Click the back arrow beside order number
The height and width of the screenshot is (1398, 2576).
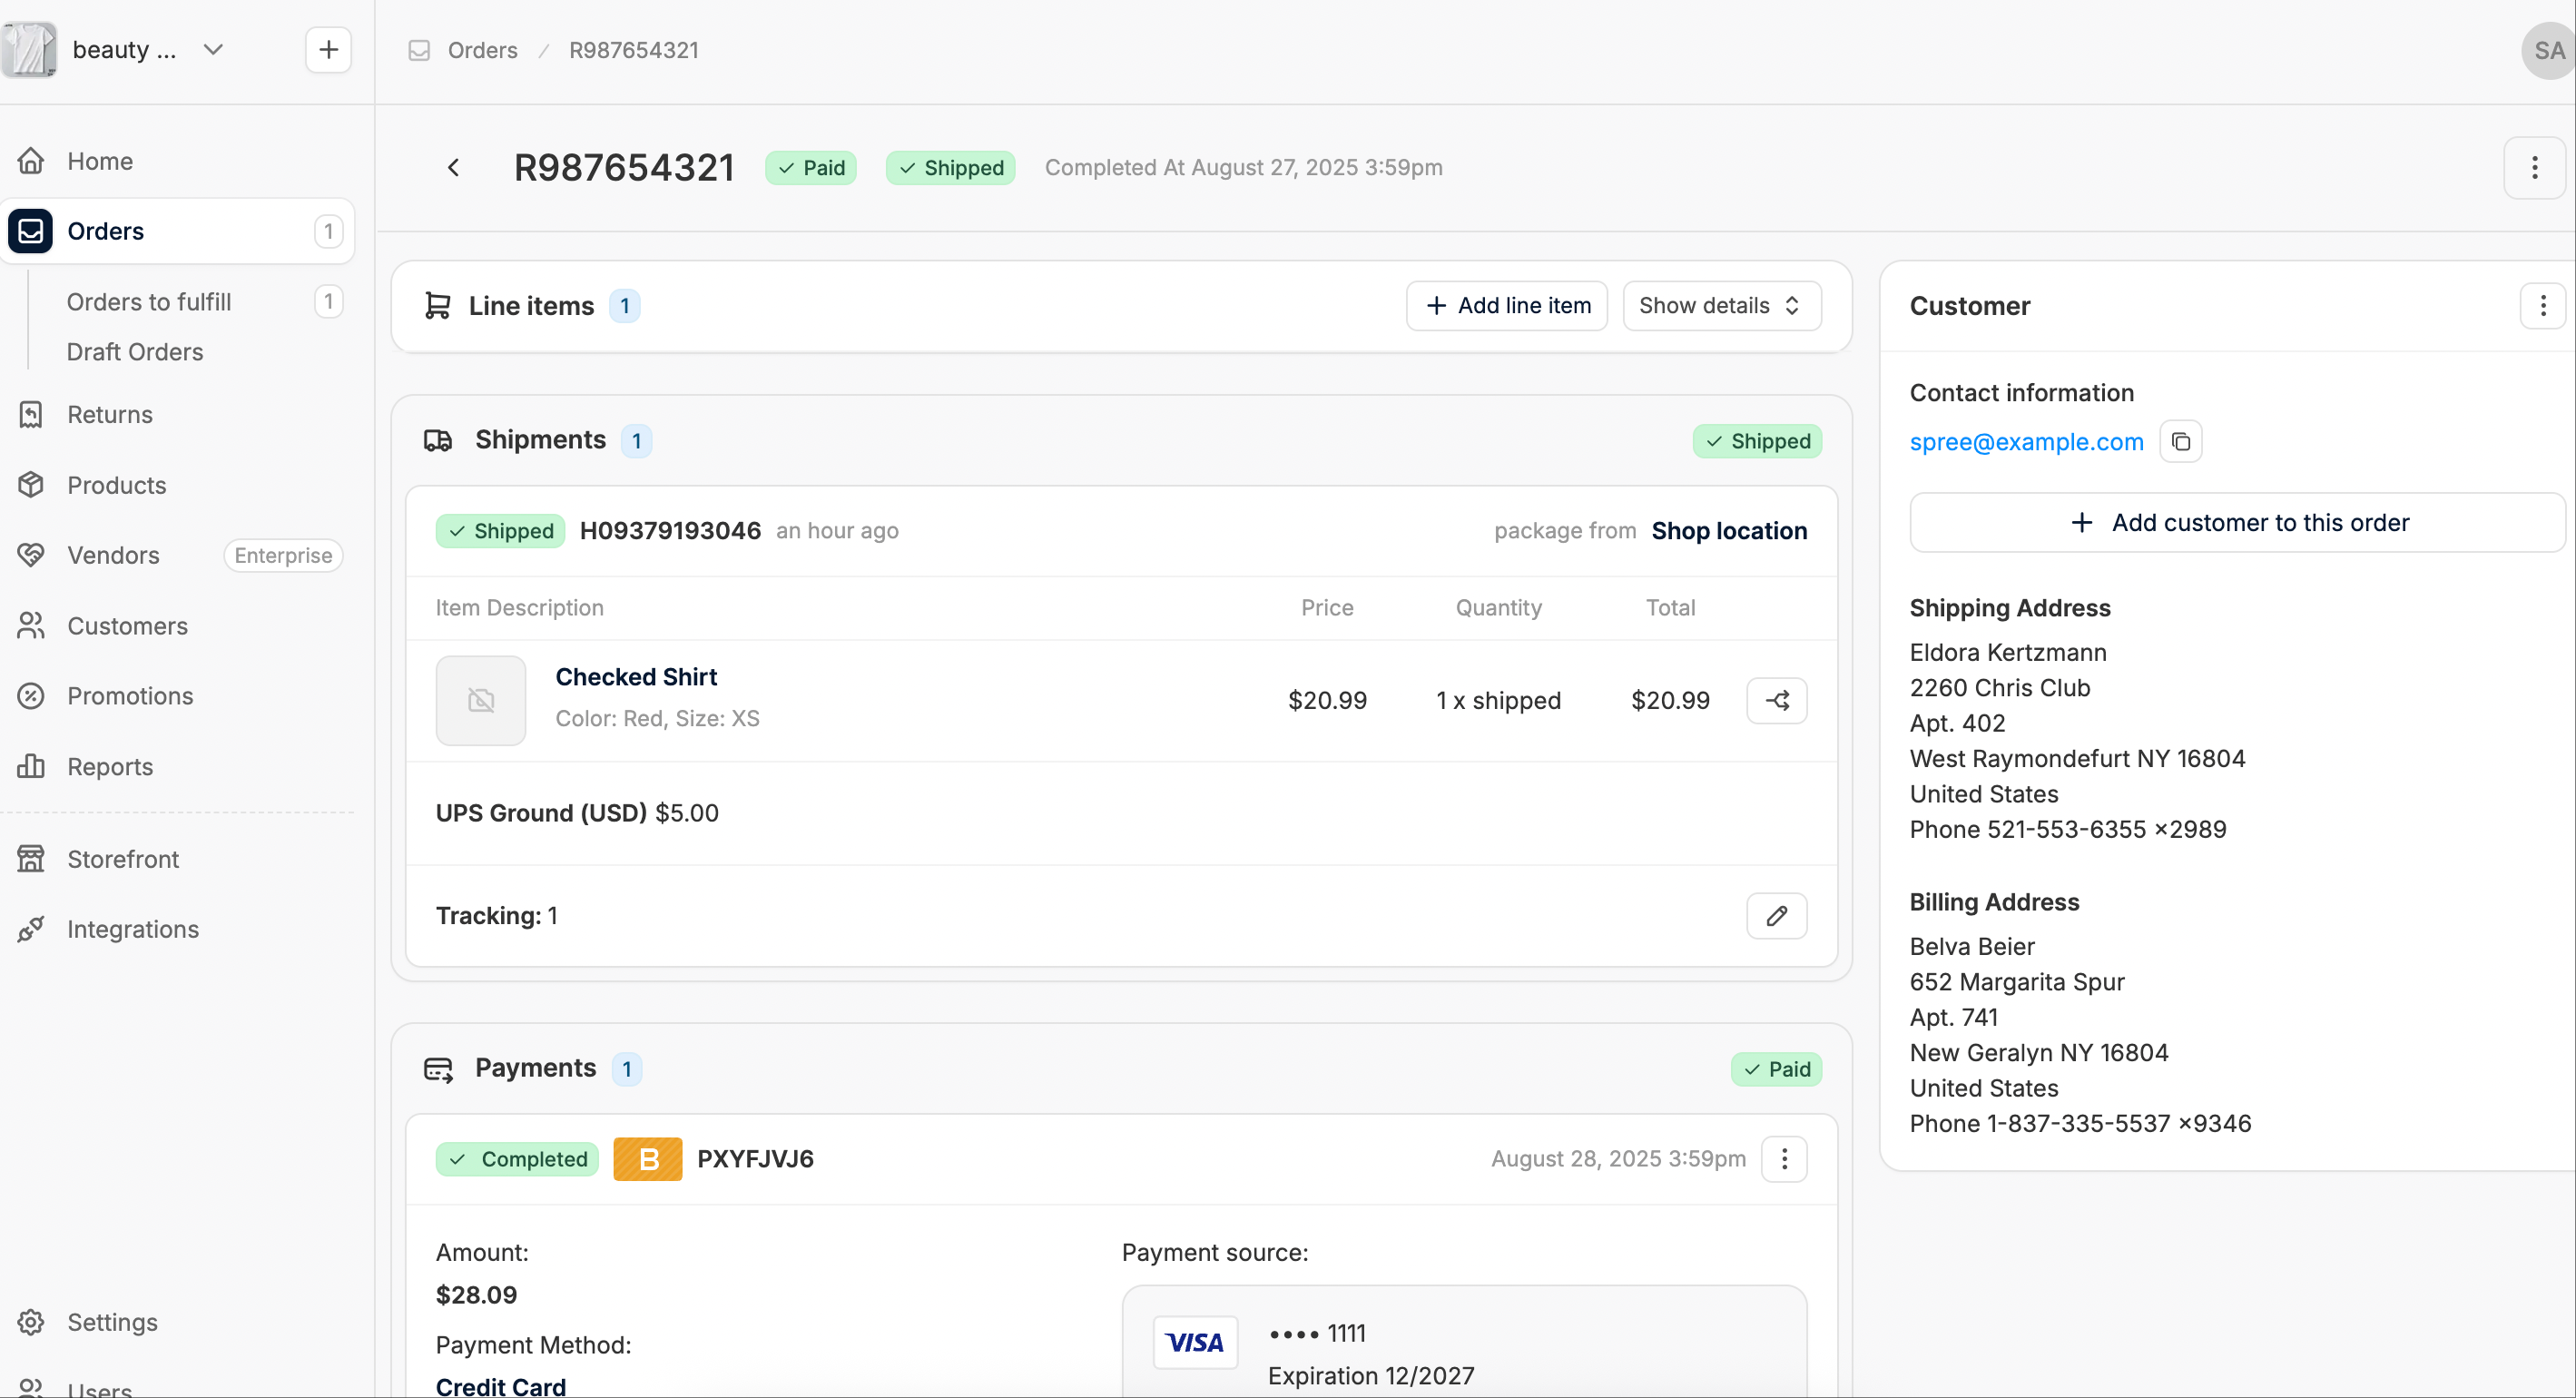click(x=453, y=167)
